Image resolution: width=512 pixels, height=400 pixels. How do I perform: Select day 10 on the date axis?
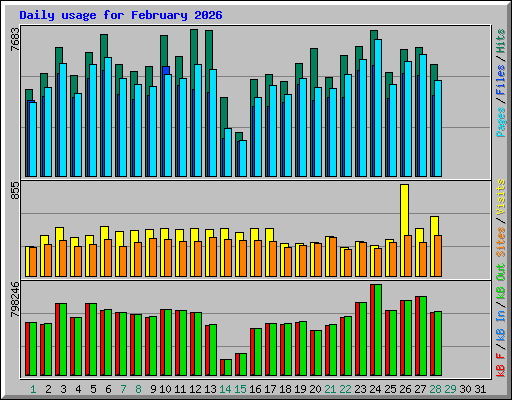[x=165, y=389]
